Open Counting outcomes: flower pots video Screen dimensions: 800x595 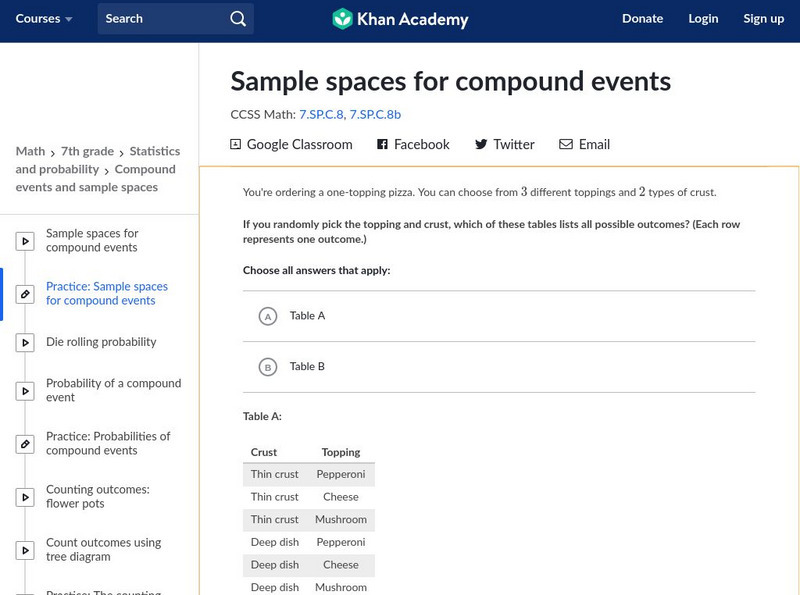[98, 496]
